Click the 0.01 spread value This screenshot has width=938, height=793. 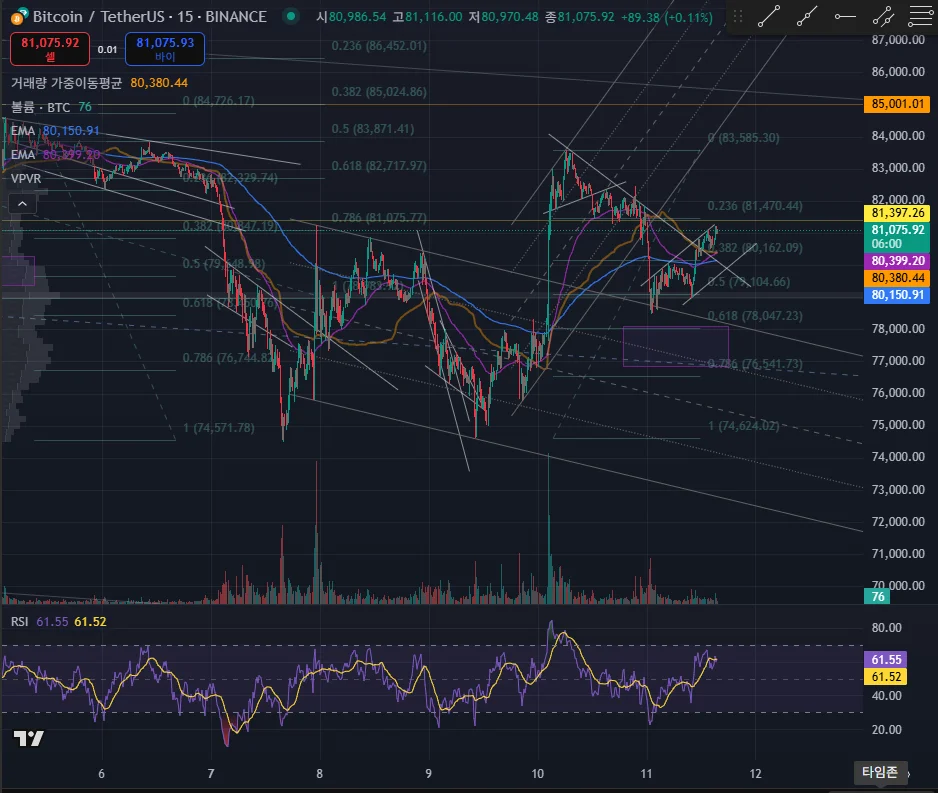107,50
